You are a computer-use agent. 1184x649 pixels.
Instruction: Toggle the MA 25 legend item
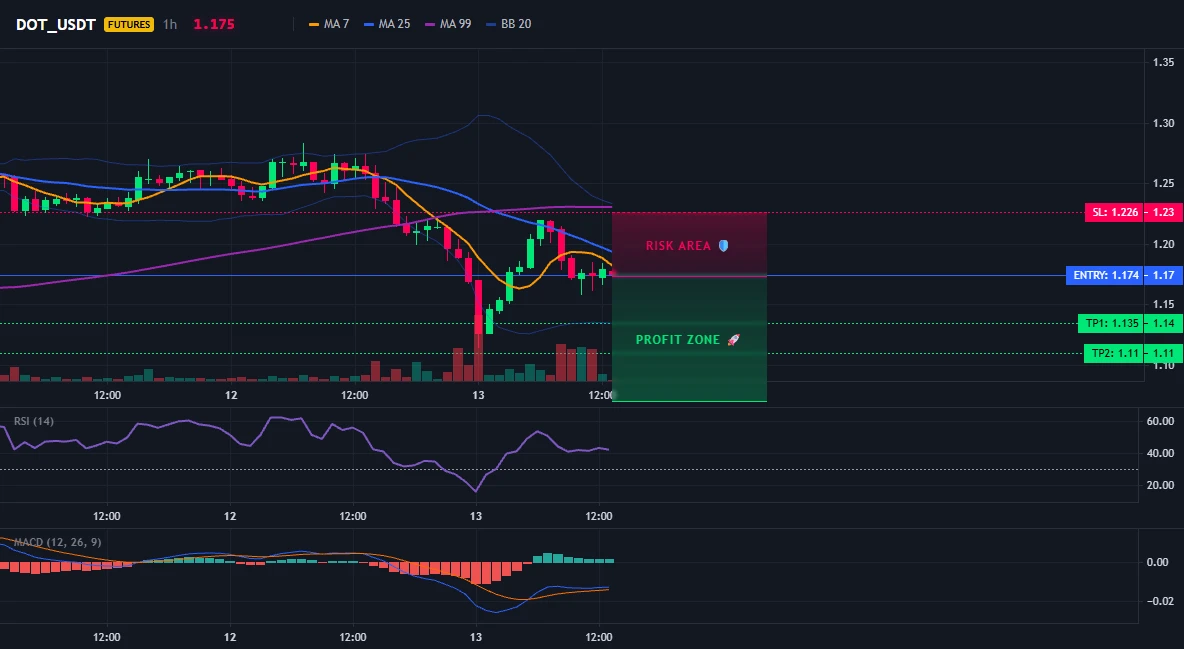tap(387, 24)
